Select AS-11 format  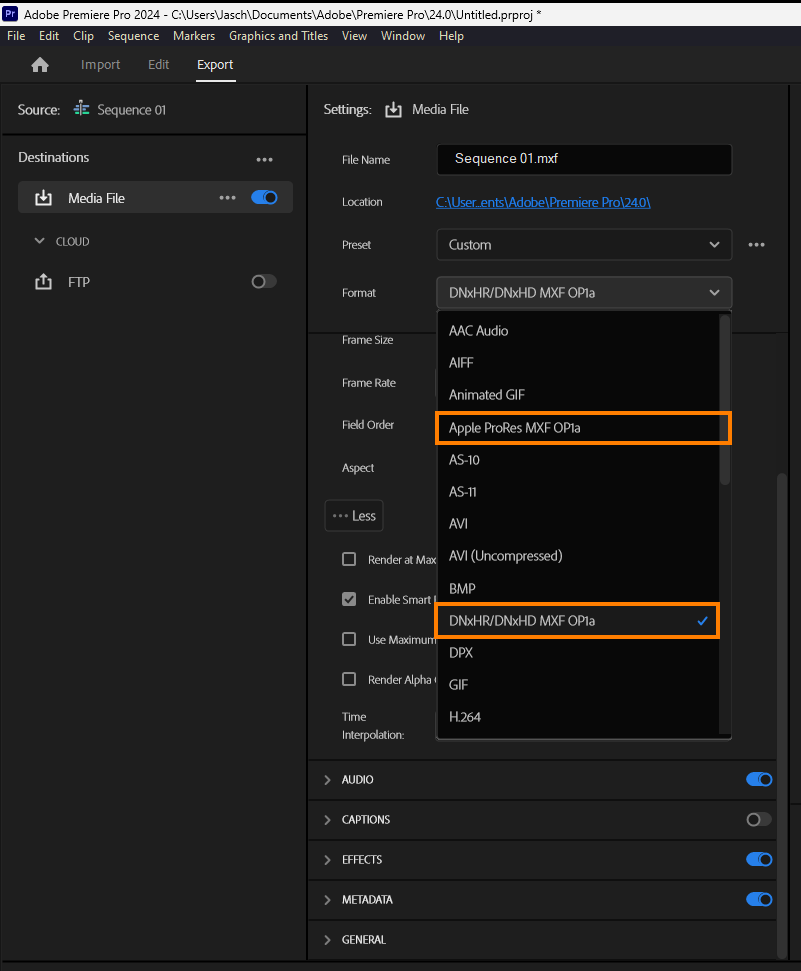click(x=578, y=492)
